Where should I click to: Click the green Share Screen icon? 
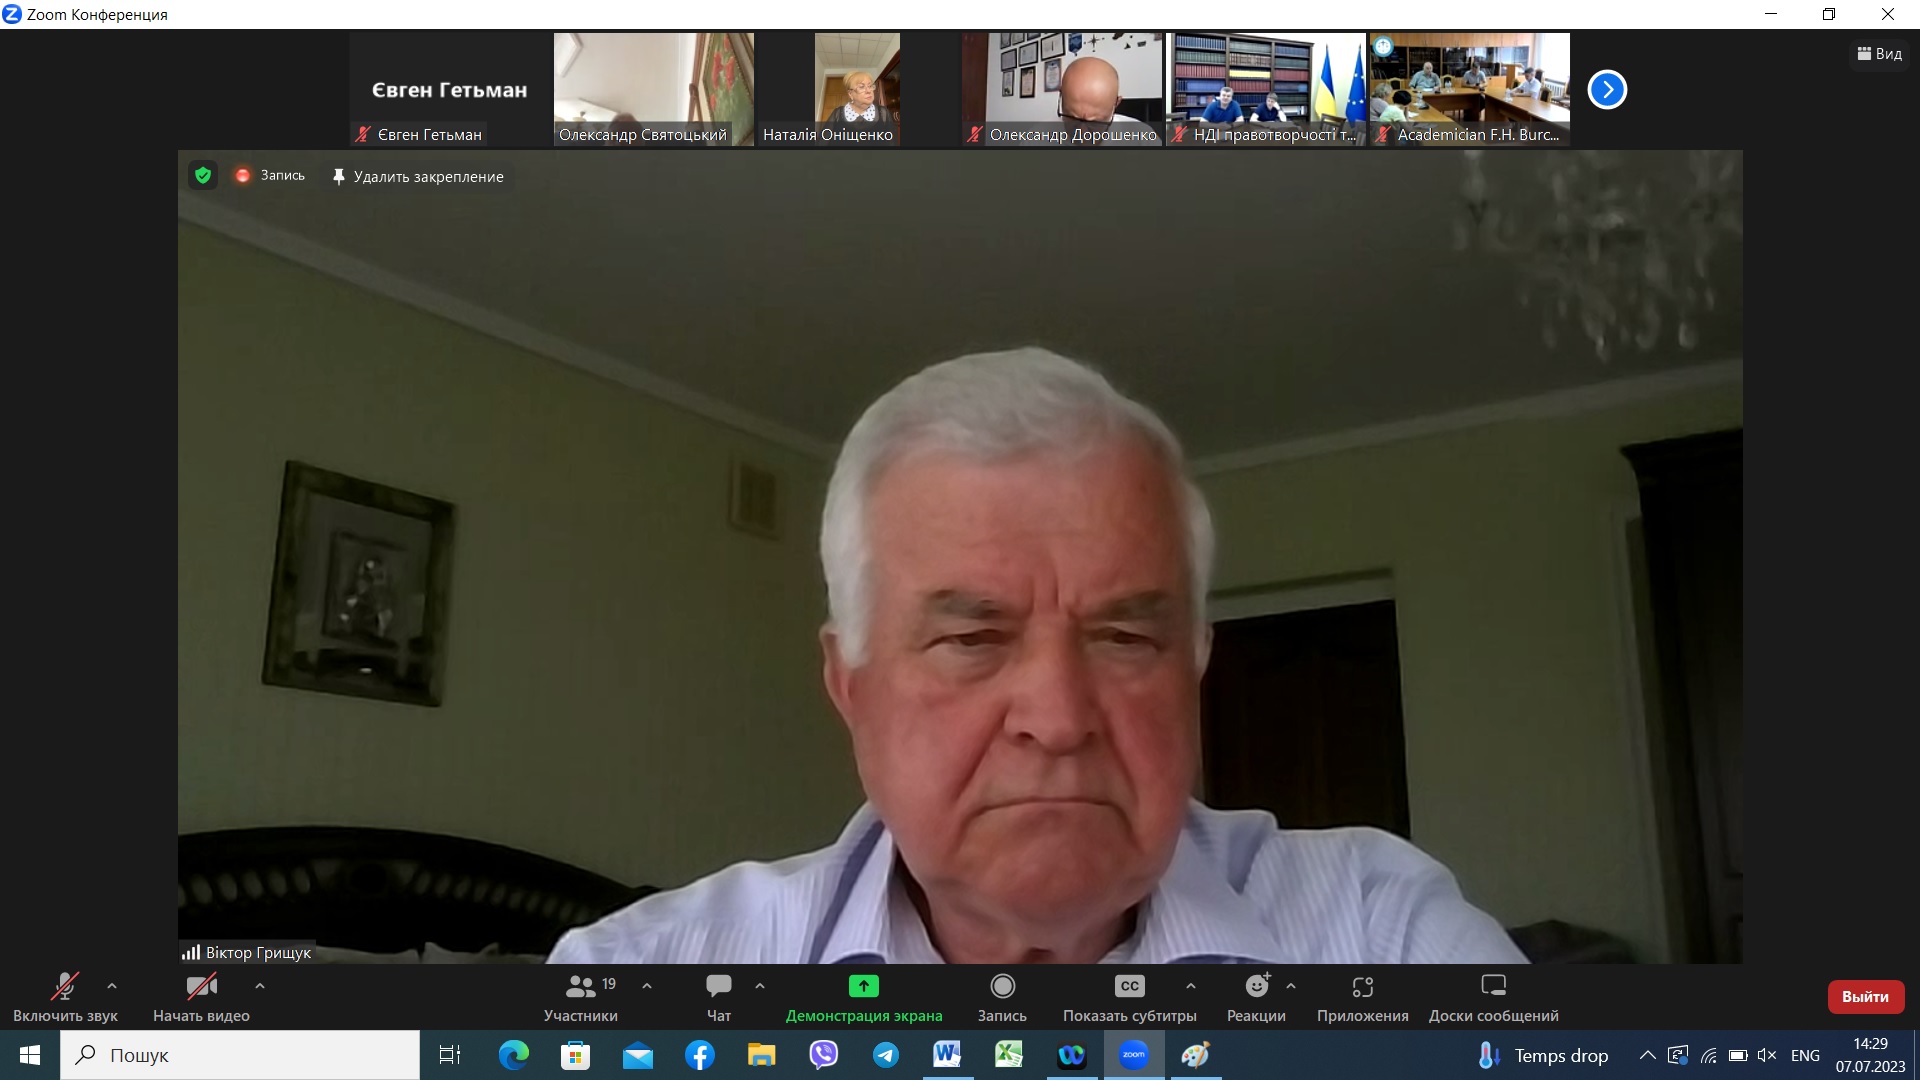coord(863,987)
